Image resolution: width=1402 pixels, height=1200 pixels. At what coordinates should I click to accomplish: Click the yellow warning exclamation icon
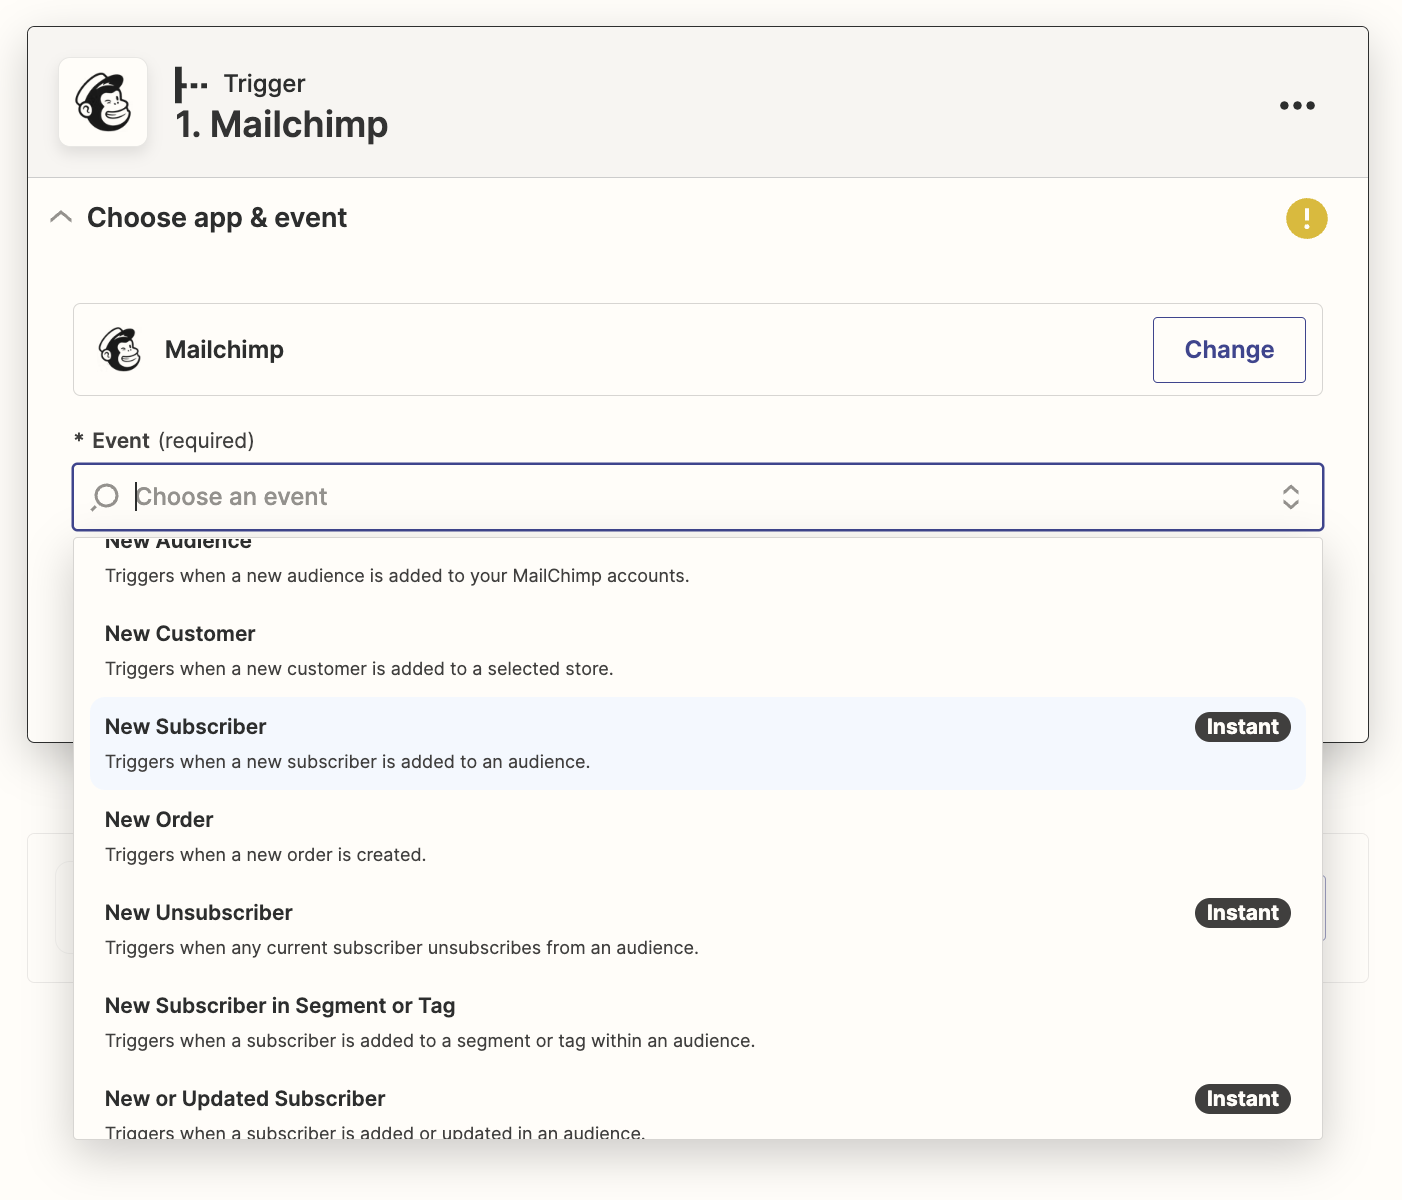coord(1306,218)
